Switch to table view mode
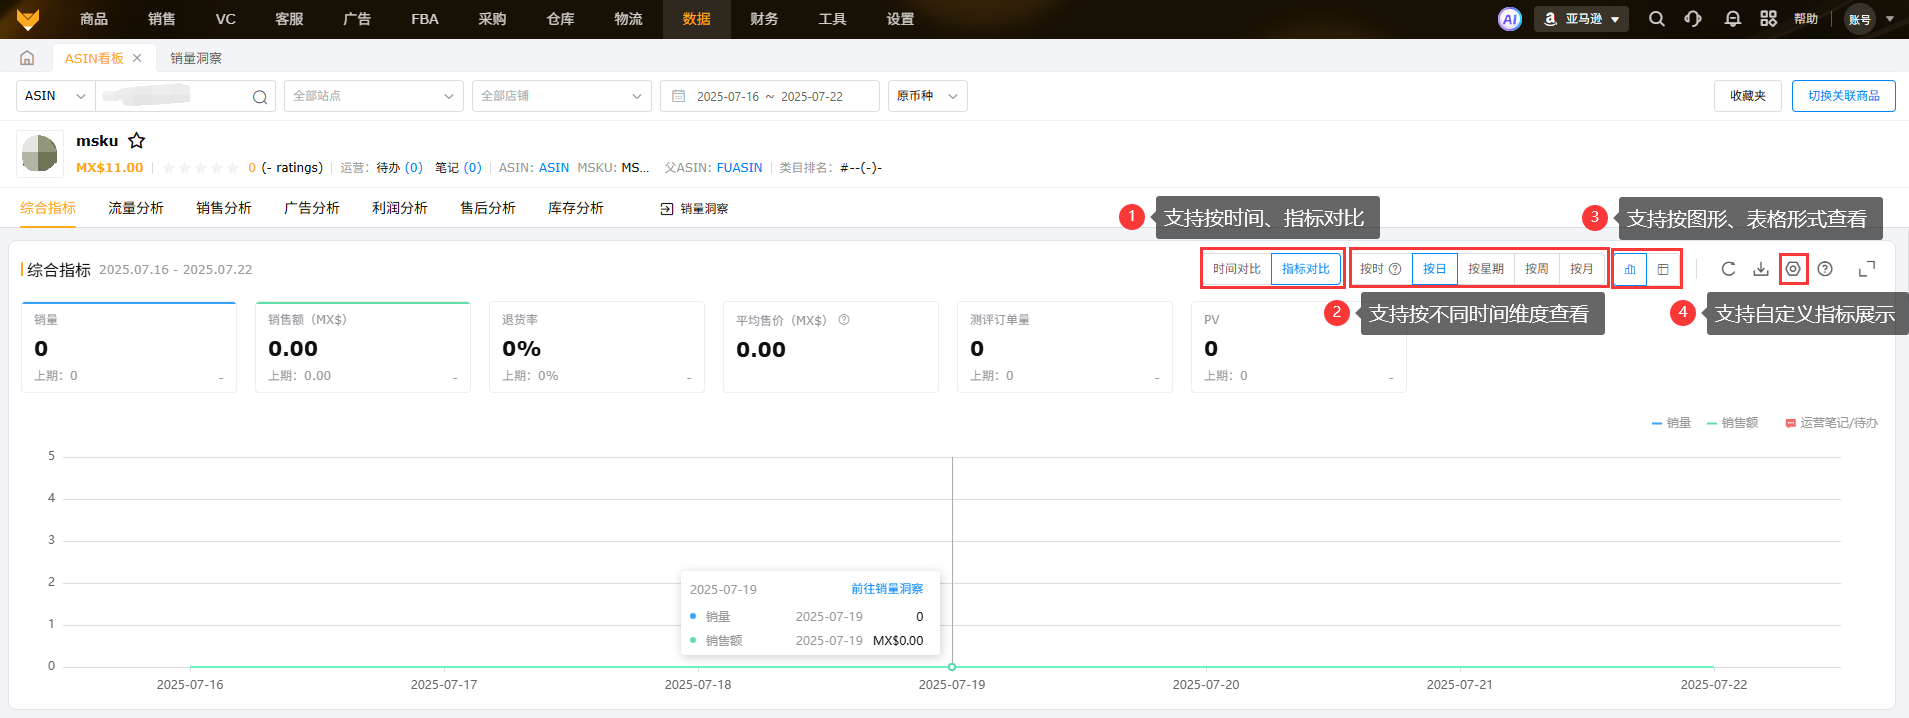Viewport: 1909px width, 718px height. [1663, 269]
